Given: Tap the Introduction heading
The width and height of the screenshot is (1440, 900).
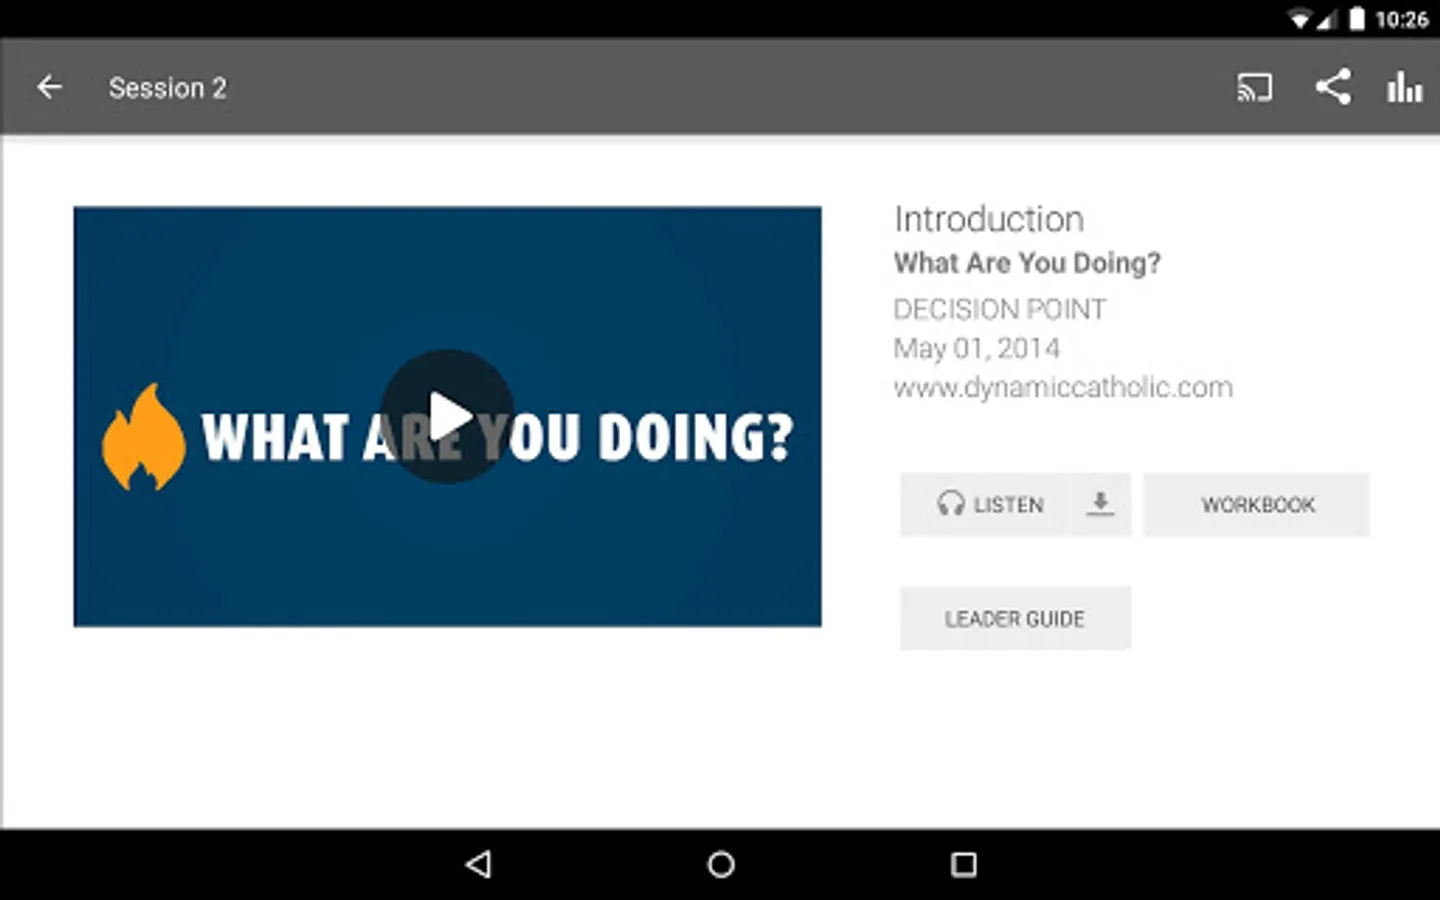Looking at the screenshot, I should pos(988,219).
